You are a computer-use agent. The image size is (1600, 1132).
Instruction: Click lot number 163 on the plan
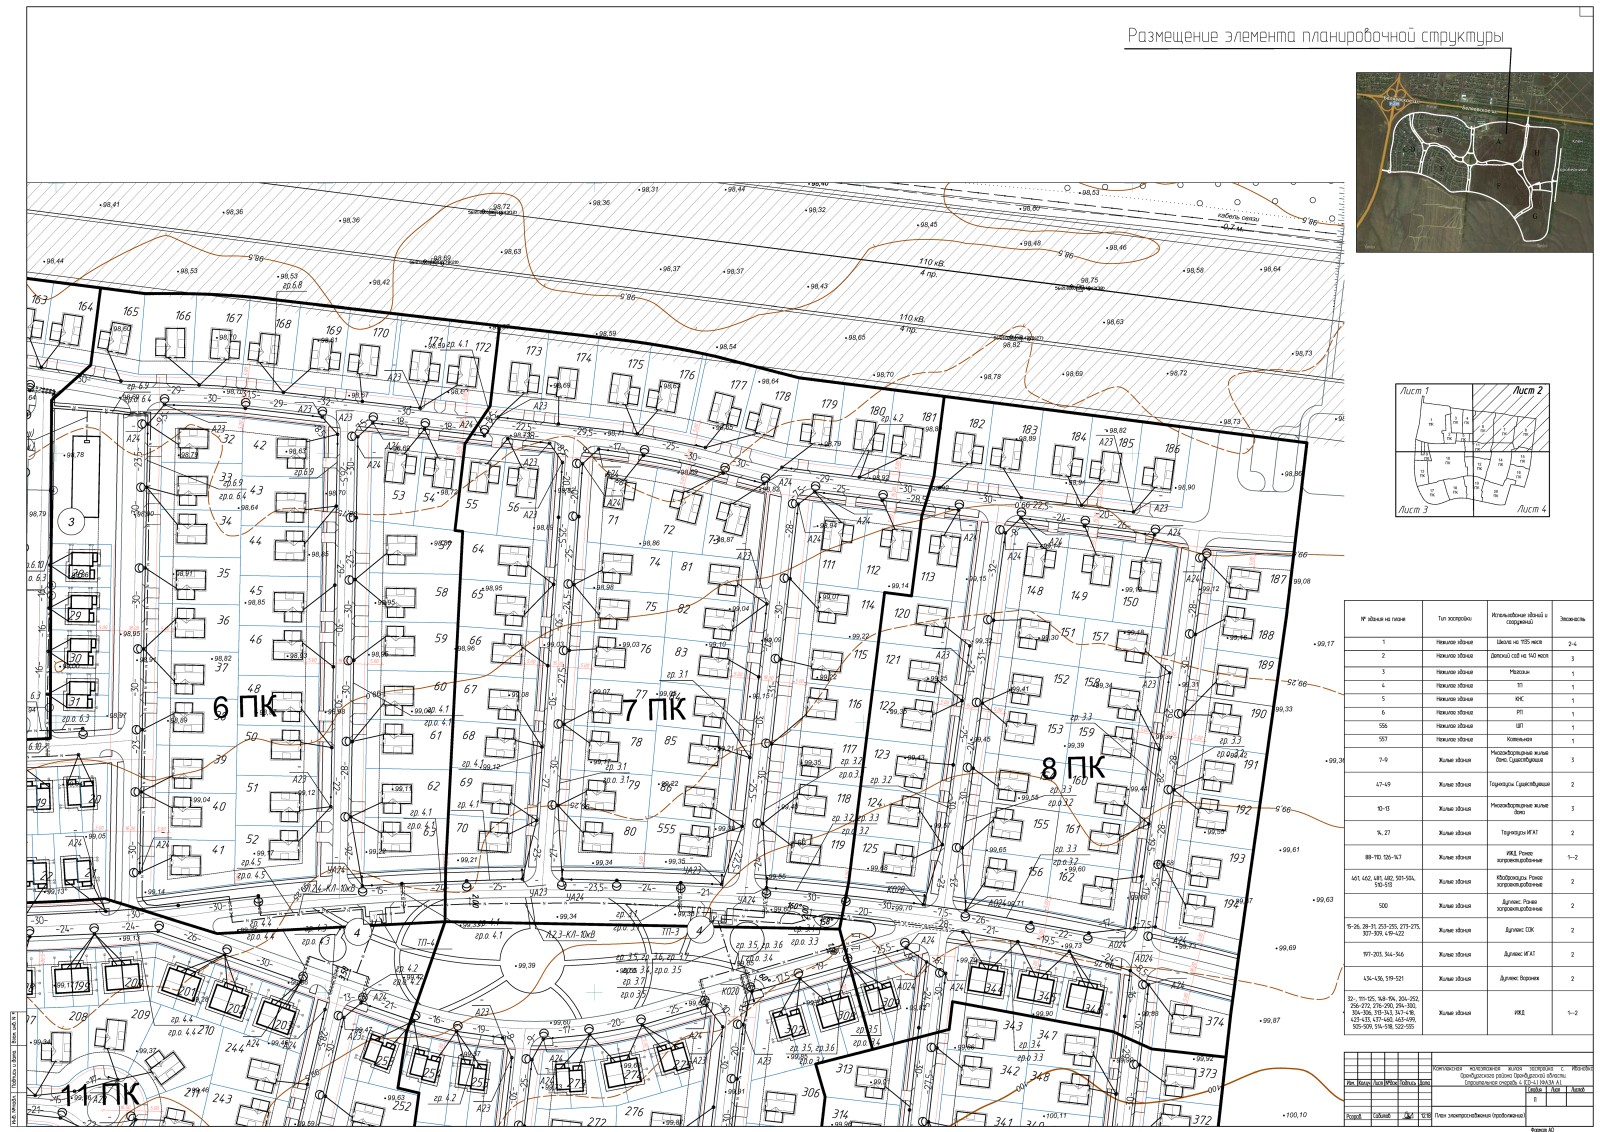[x=40, y=299]
